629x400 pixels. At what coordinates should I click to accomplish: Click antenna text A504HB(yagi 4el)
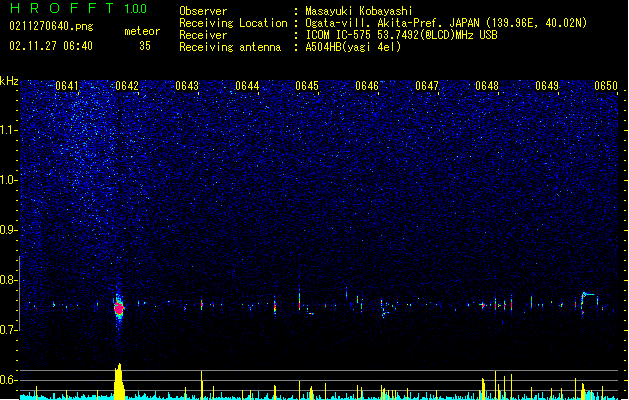[x=353, y=47]
